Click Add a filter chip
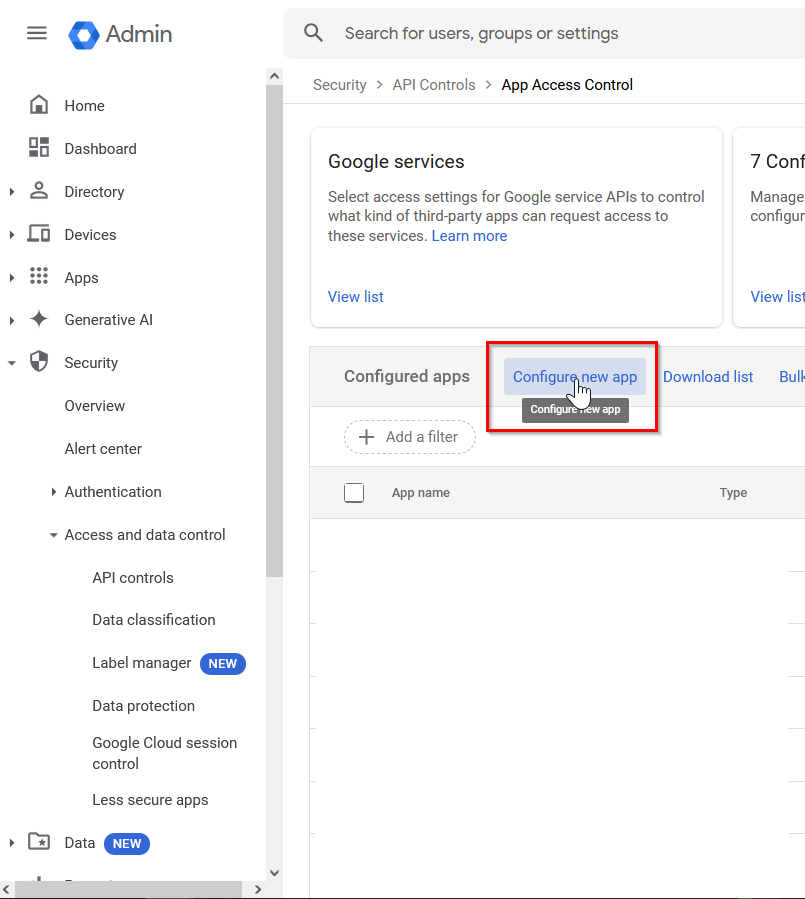The height and width of the screenshot is (899, 805). (409, 437)
